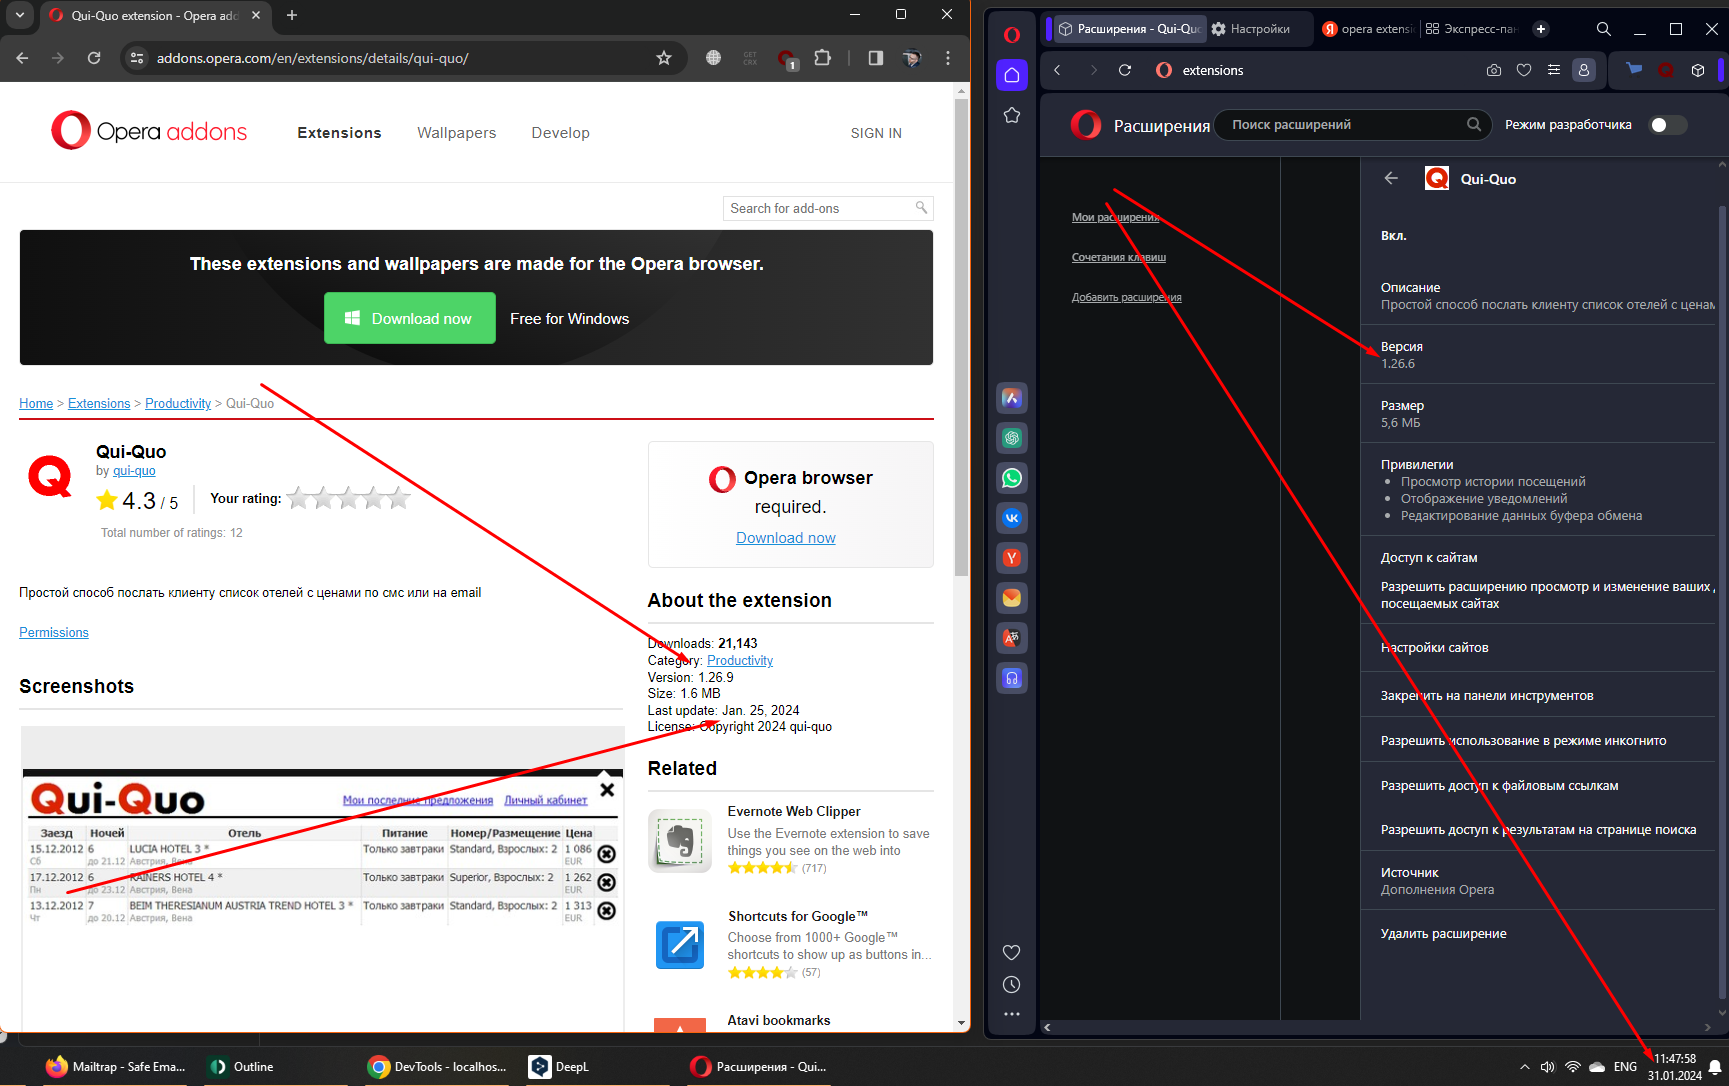Viewport: 1729px width, 1086px height.
Task: Click the Chrome page vertical scrollbar
Action: (961, 338)
